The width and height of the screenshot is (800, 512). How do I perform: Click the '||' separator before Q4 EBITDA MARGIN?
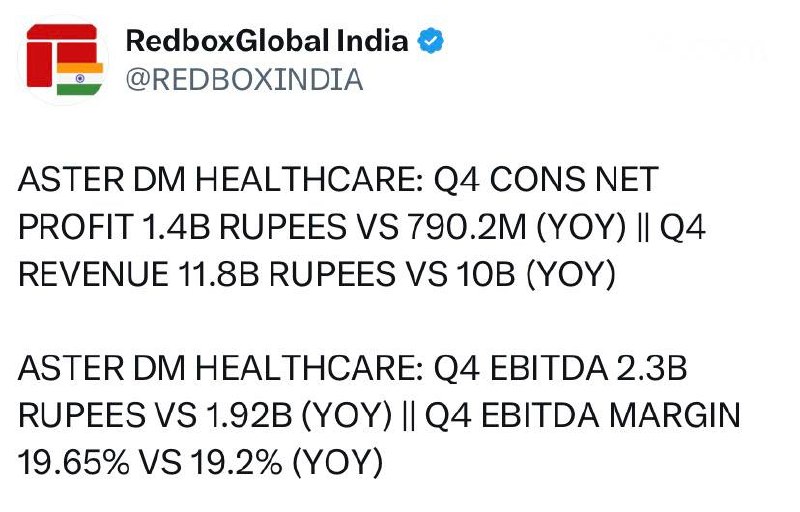coord(407,416)
